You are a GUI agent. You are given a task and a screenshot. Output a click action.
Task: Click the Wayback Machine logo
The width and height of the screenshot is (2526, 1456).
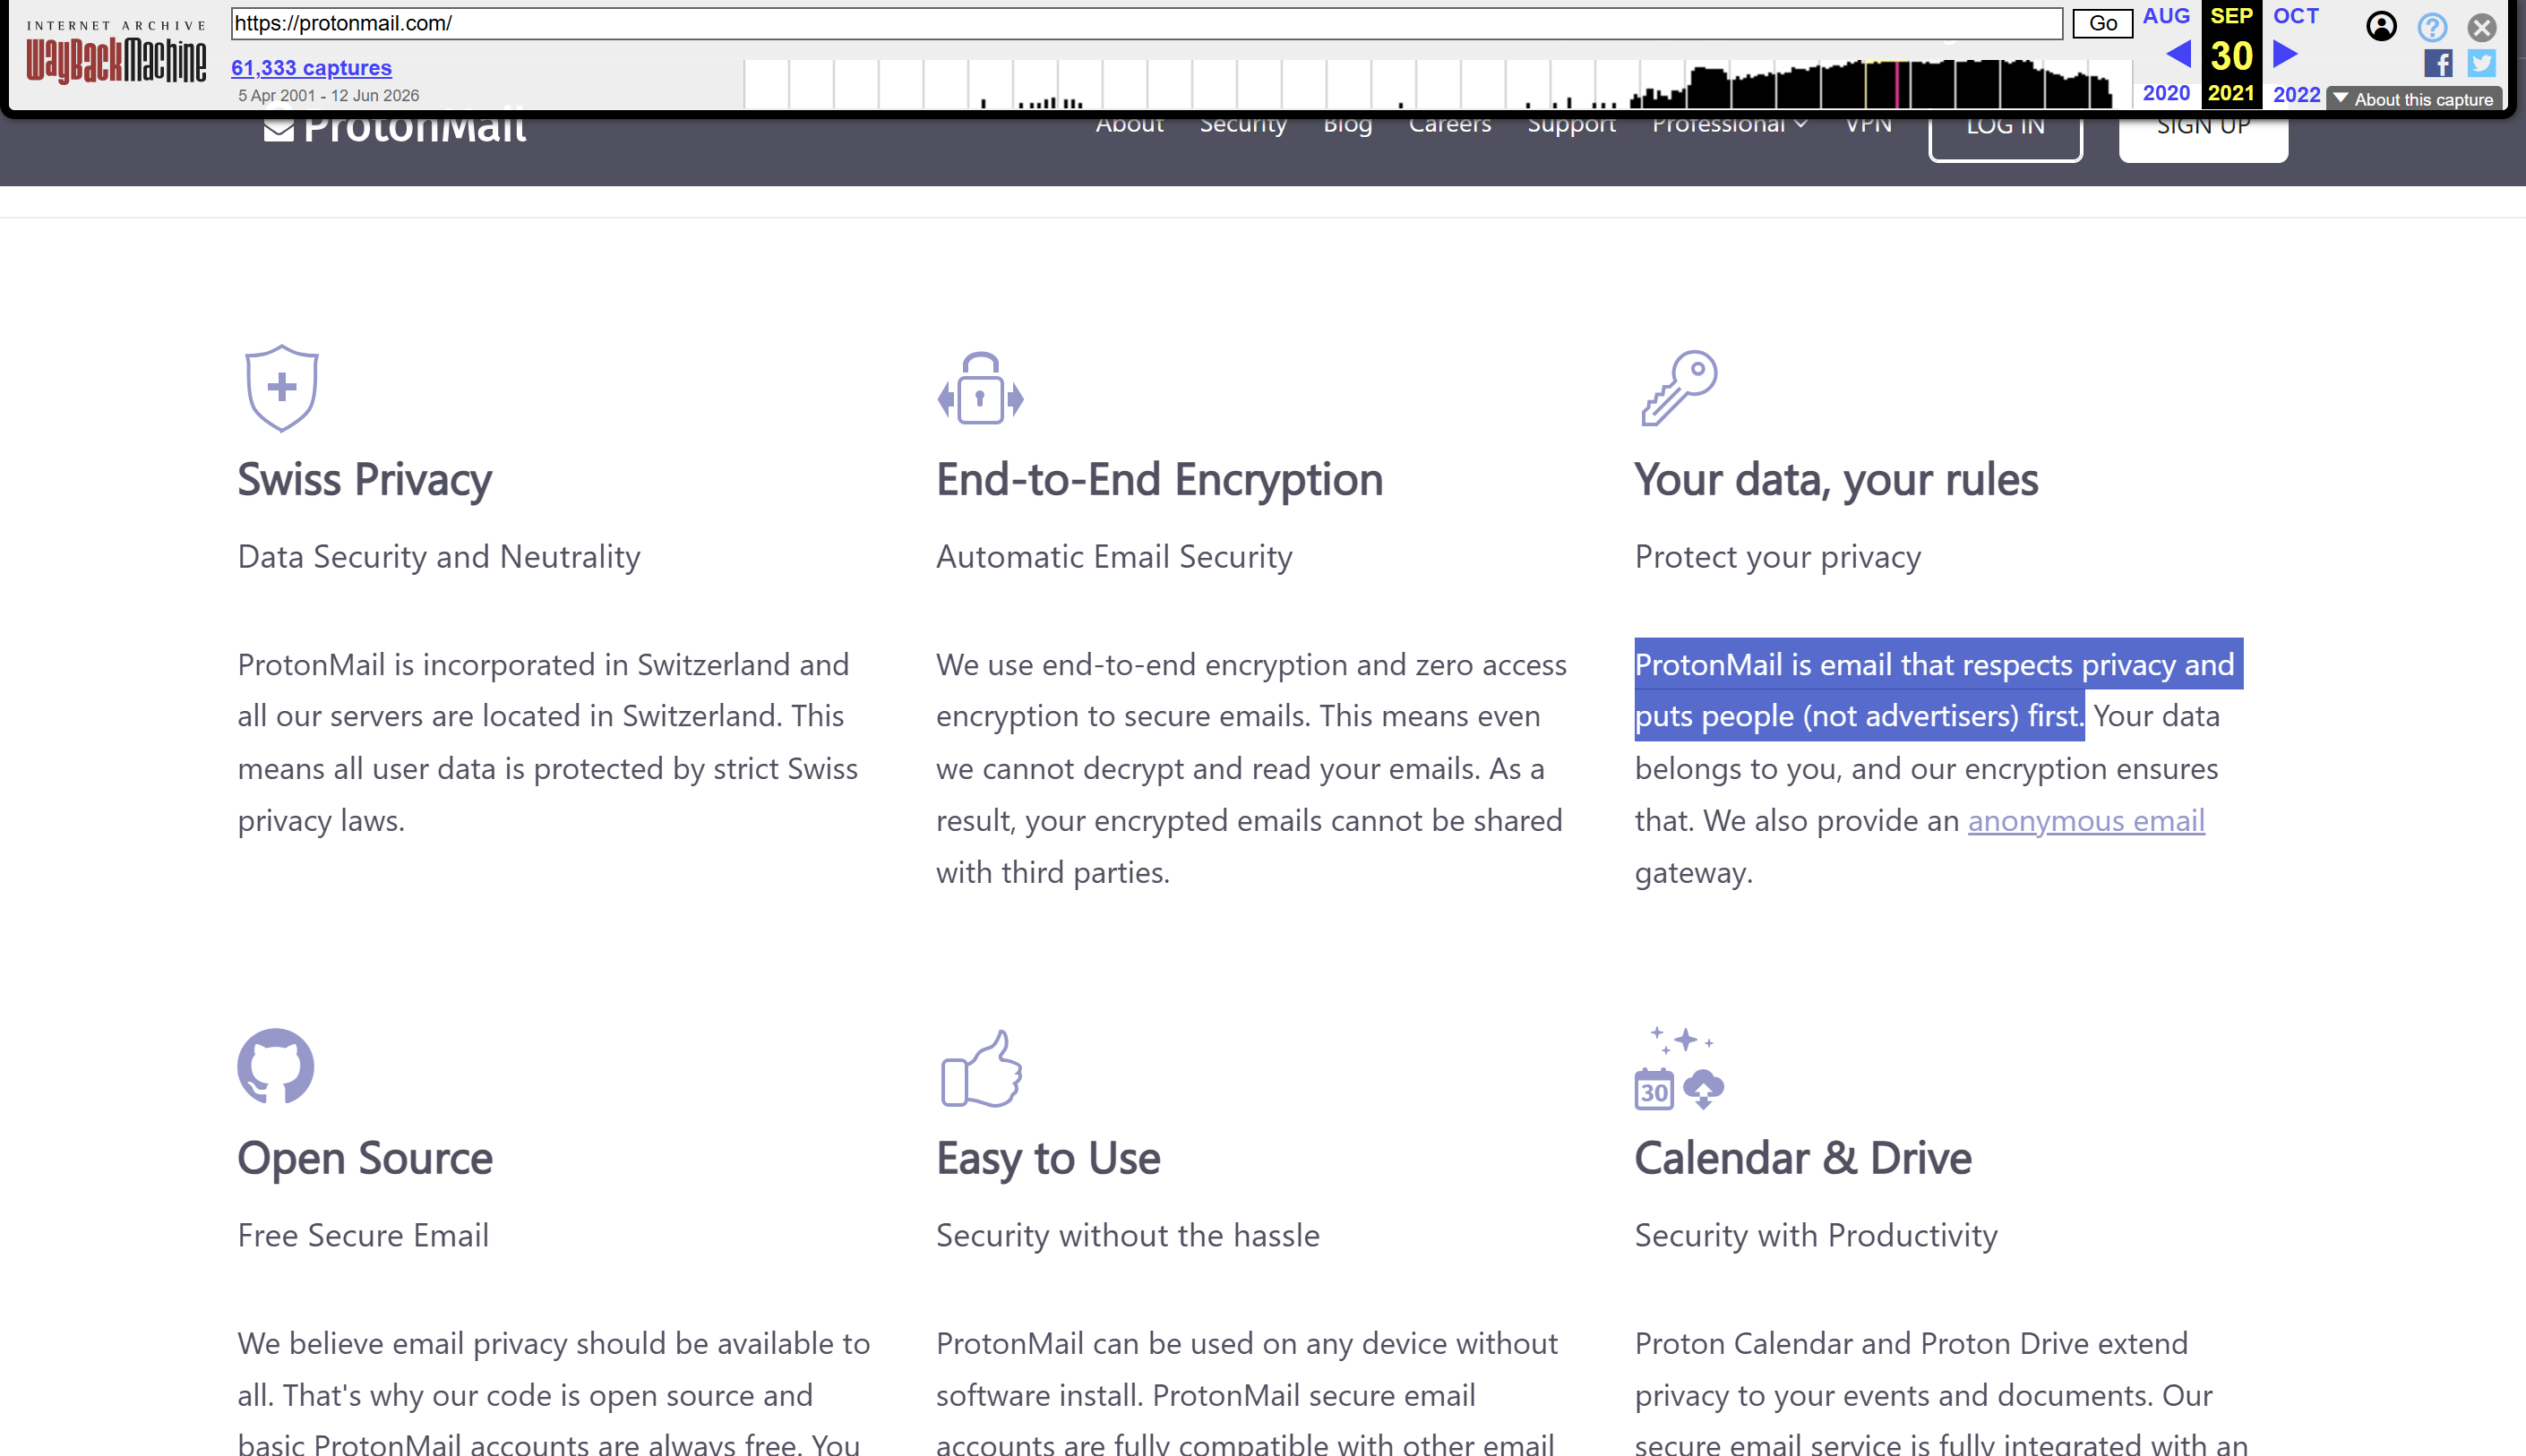(x=116, y=54)
